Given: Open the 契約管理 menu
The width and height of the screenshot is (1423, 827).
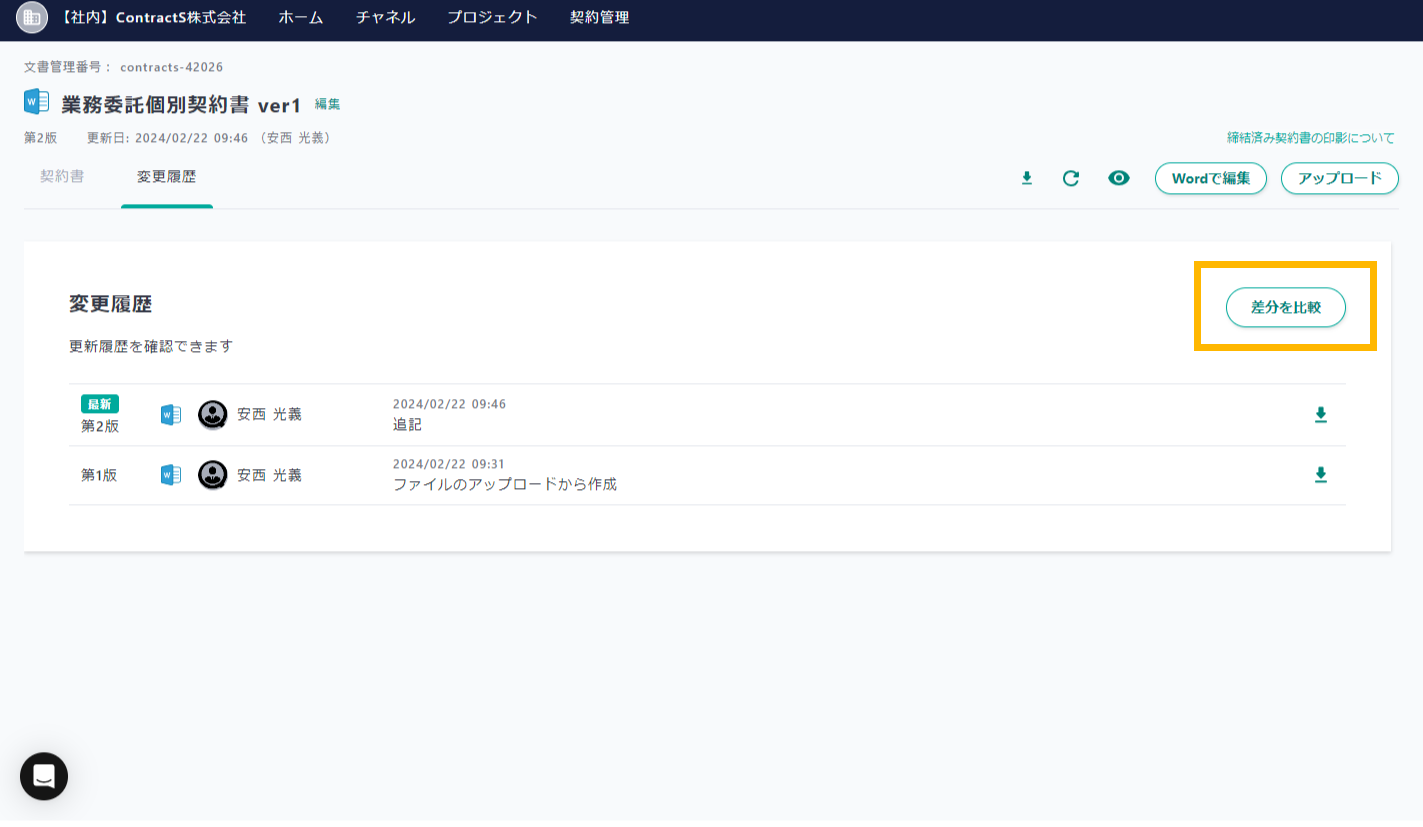Looking at the screenshot, I should [x=599, y=17].
